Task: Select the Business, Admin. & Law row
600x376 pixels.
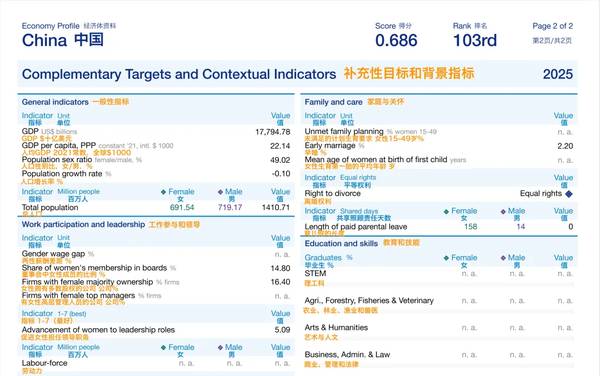Action: coord(347,355)
